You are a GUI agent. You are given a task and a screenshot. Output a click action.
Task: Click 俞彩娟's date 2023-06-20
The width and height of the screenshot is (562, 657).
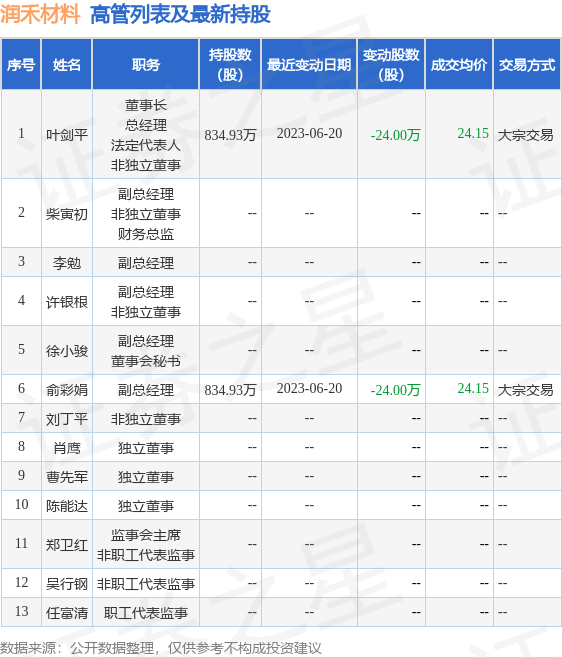coord(309,388)
